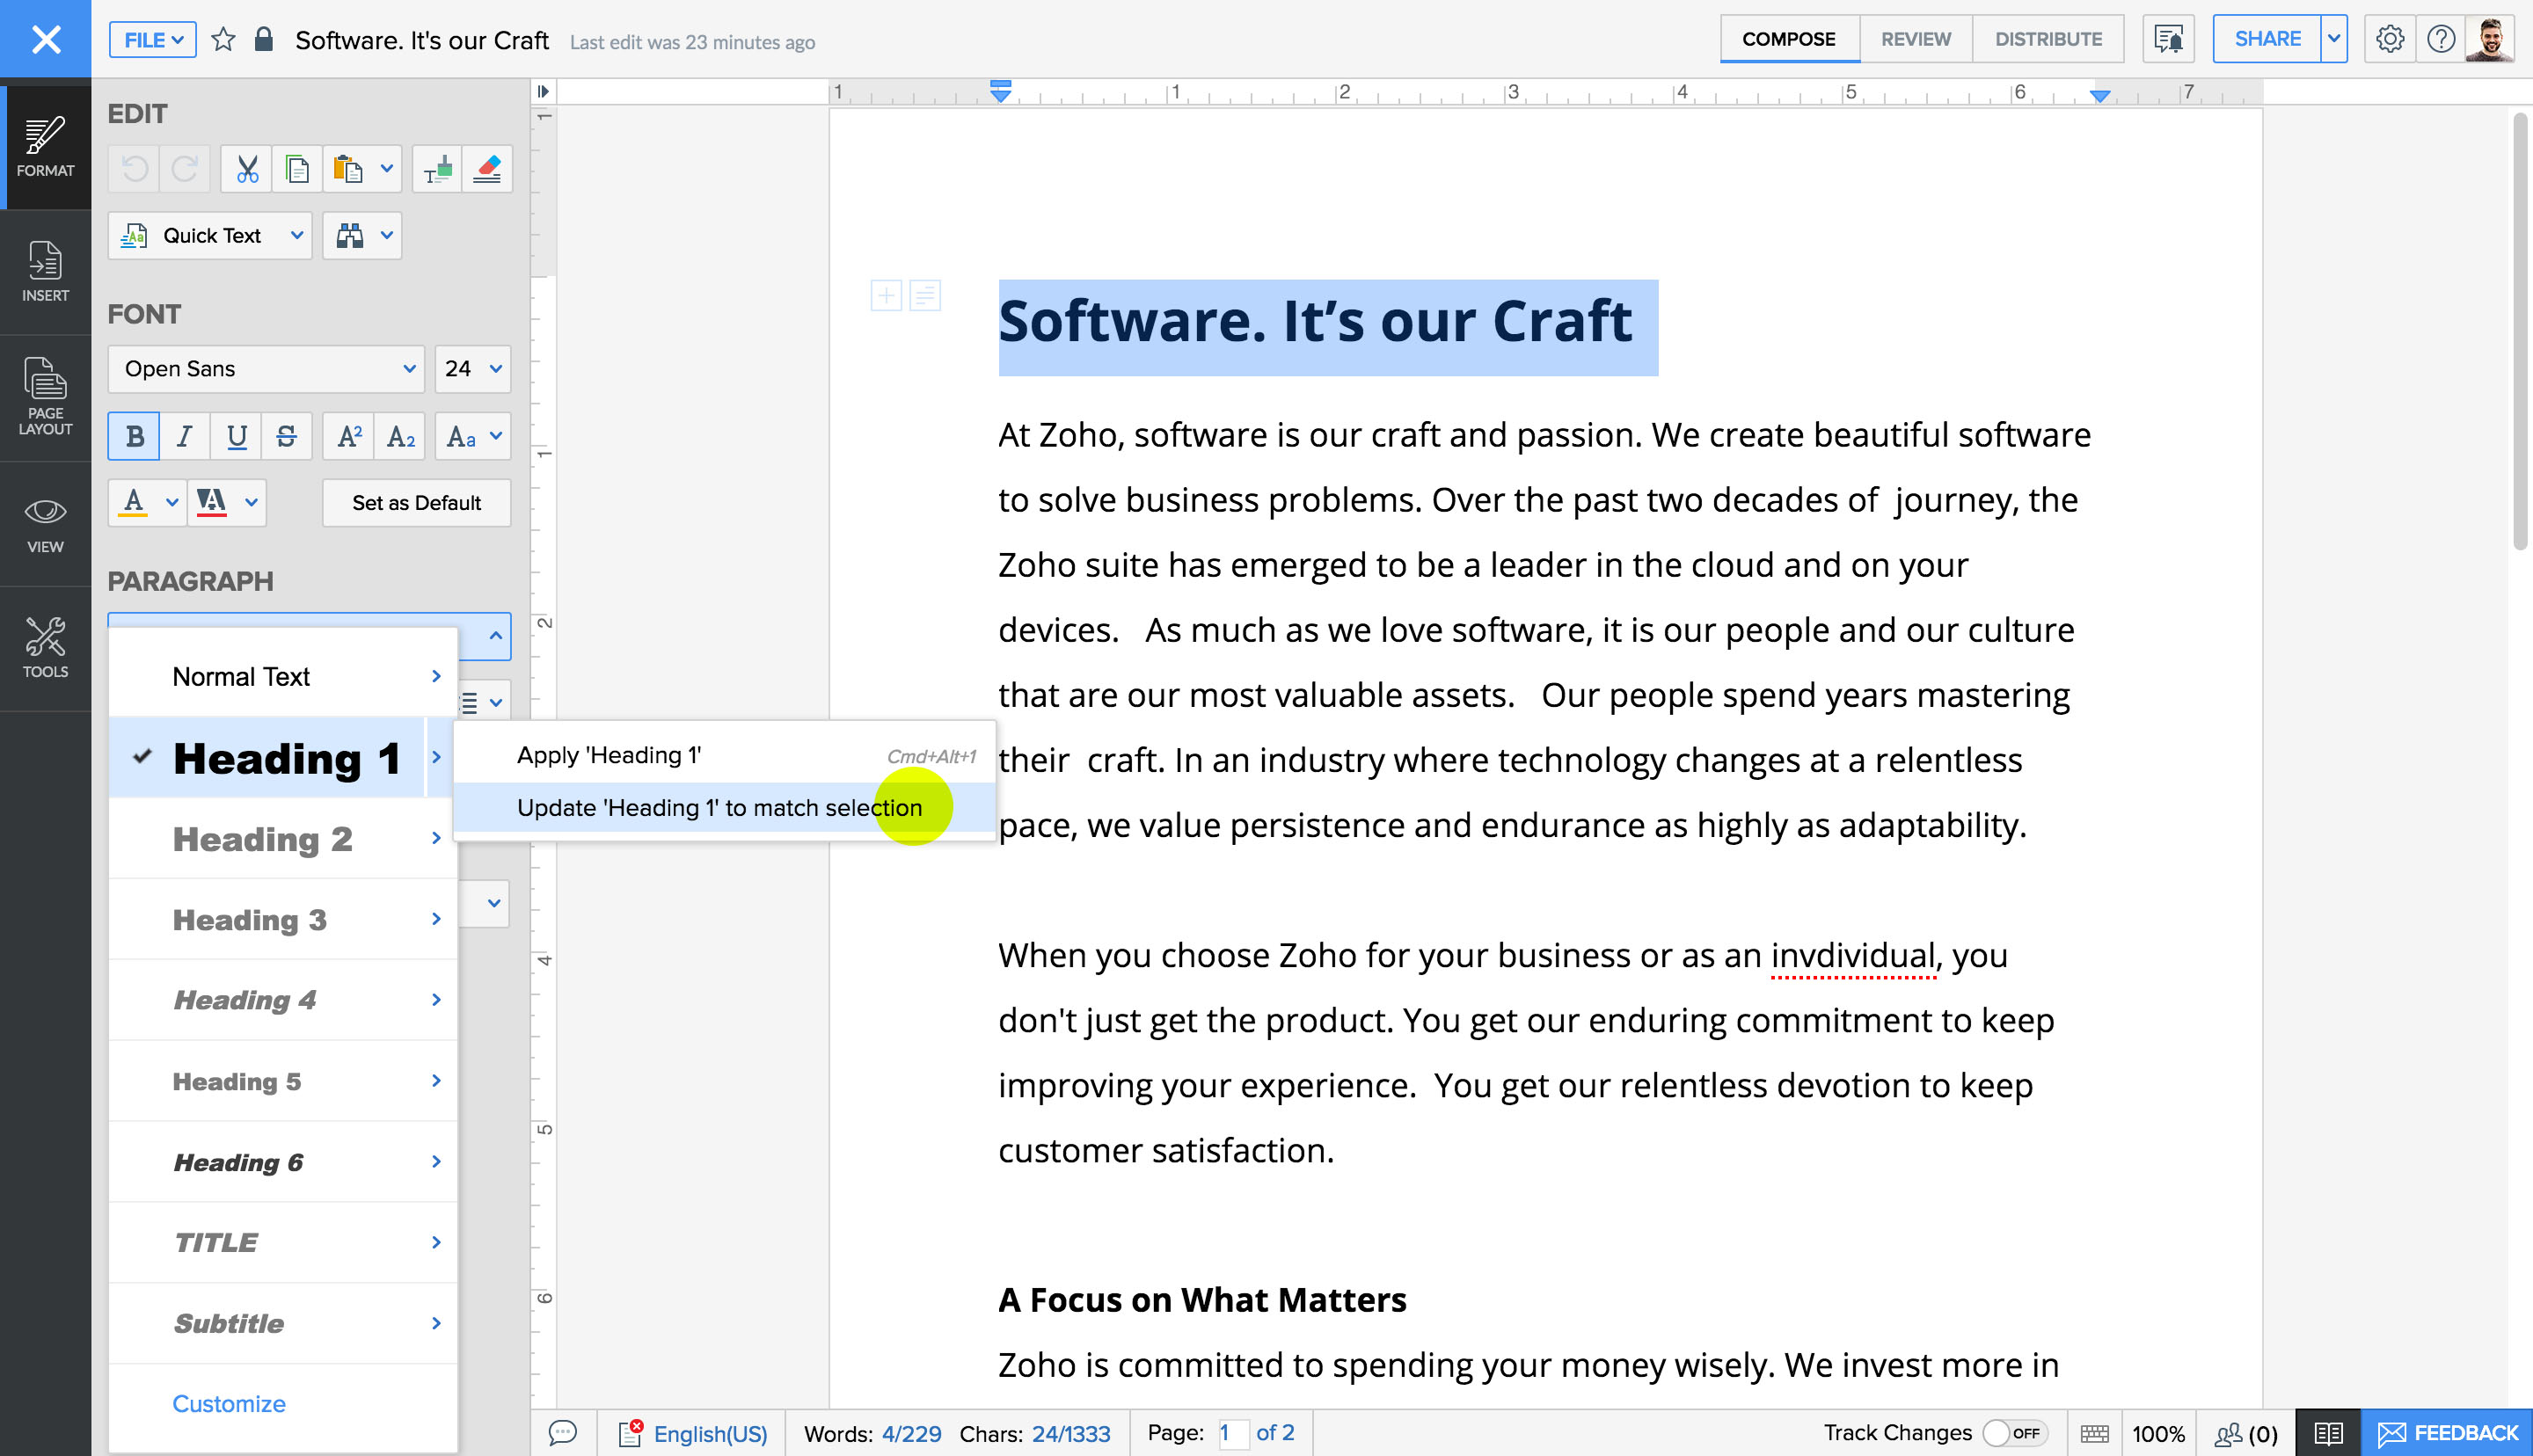The image size is (2533, 1456).
Task: Click the Format Painter icon
Action: coord(437,169)
